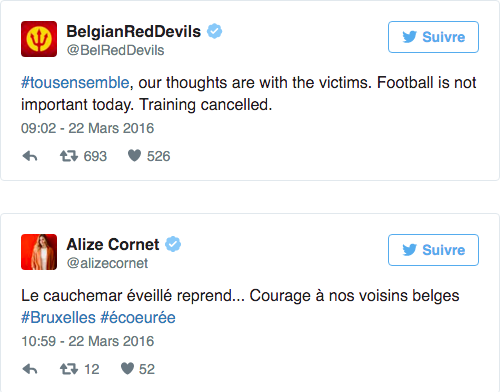
Task: Open the @alizecornet handle
Action: [107, 263]
